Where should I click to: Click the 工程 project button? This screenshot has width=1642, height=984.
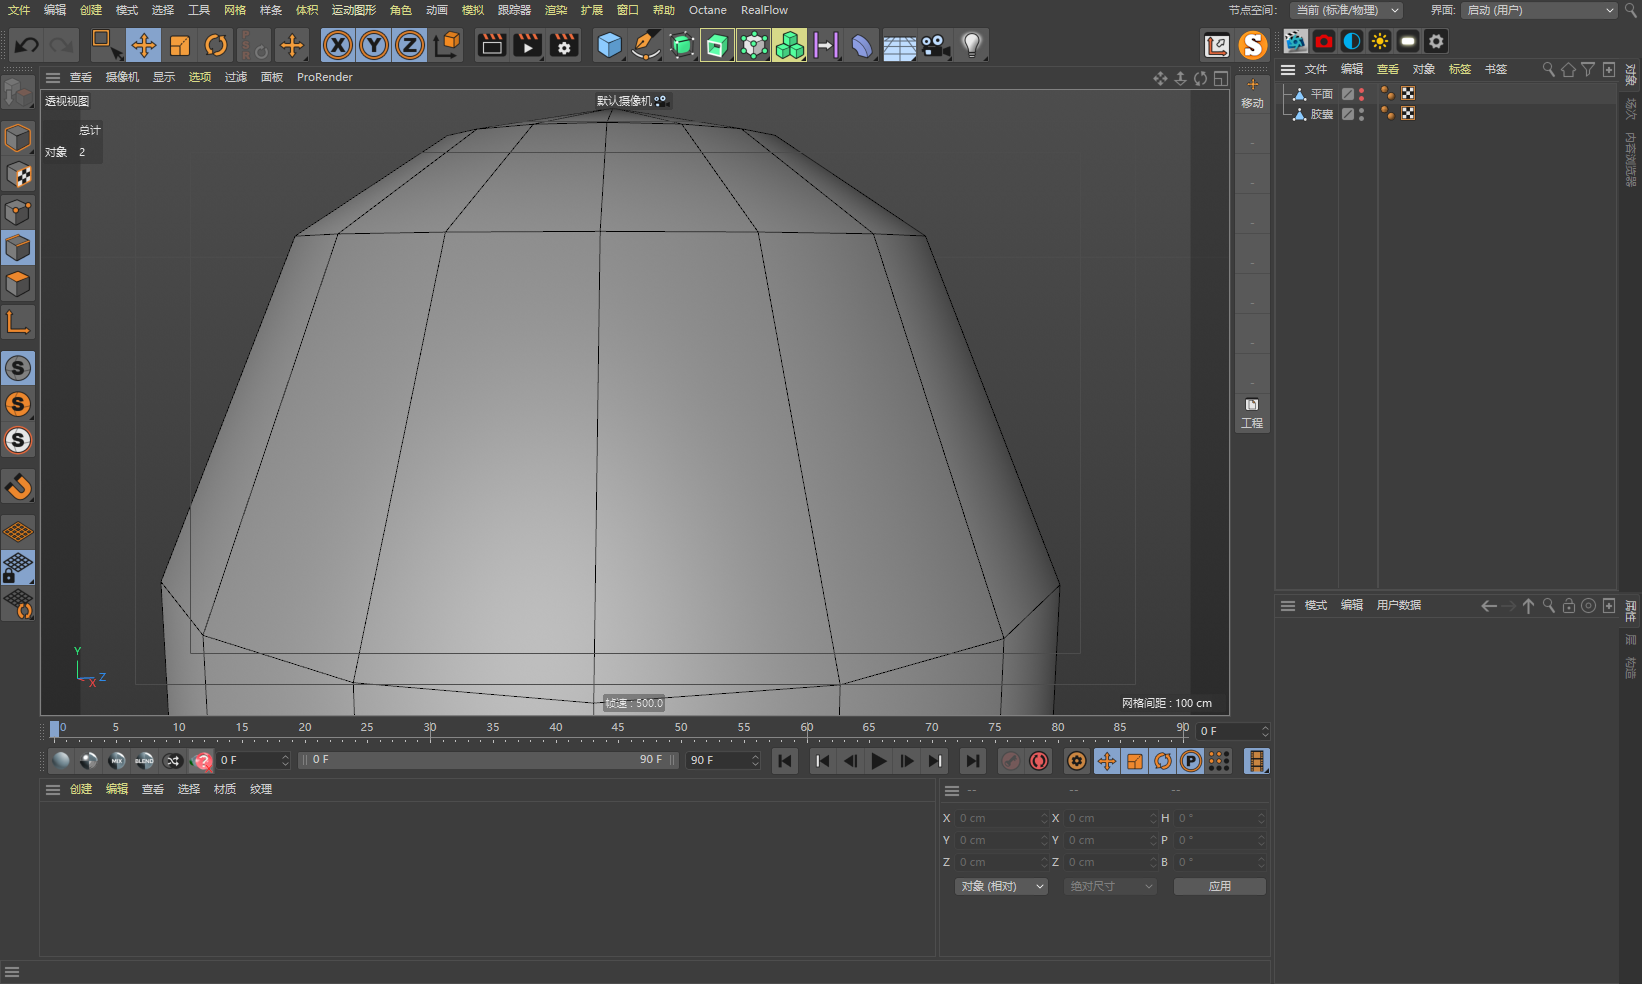pos(1252,413)
